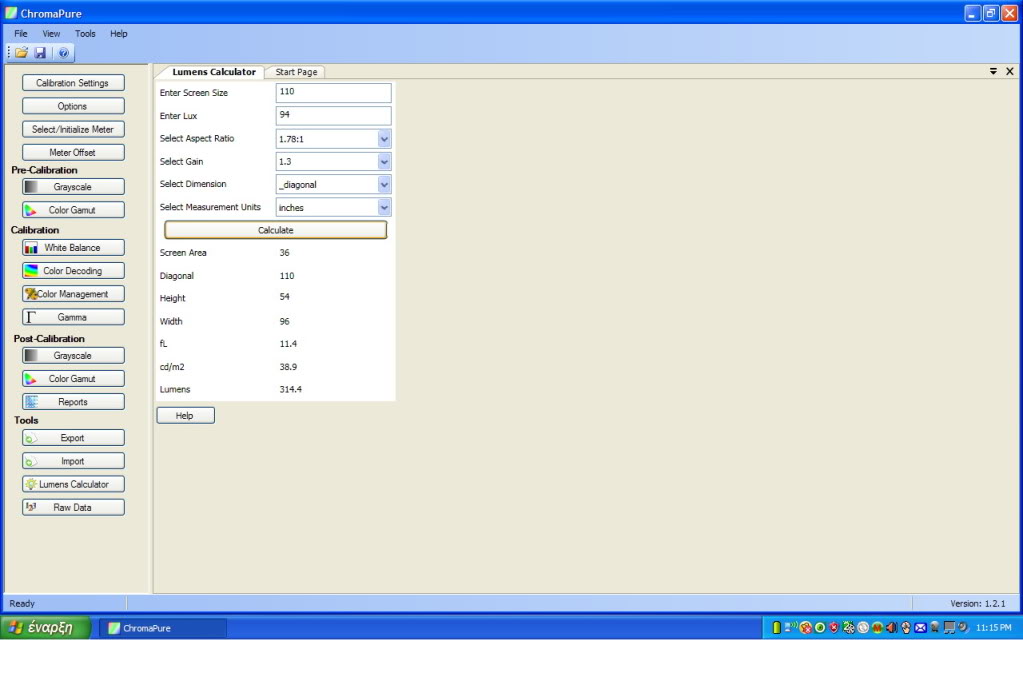
Task: Open Meter Offset
Action: click(73, 152)
